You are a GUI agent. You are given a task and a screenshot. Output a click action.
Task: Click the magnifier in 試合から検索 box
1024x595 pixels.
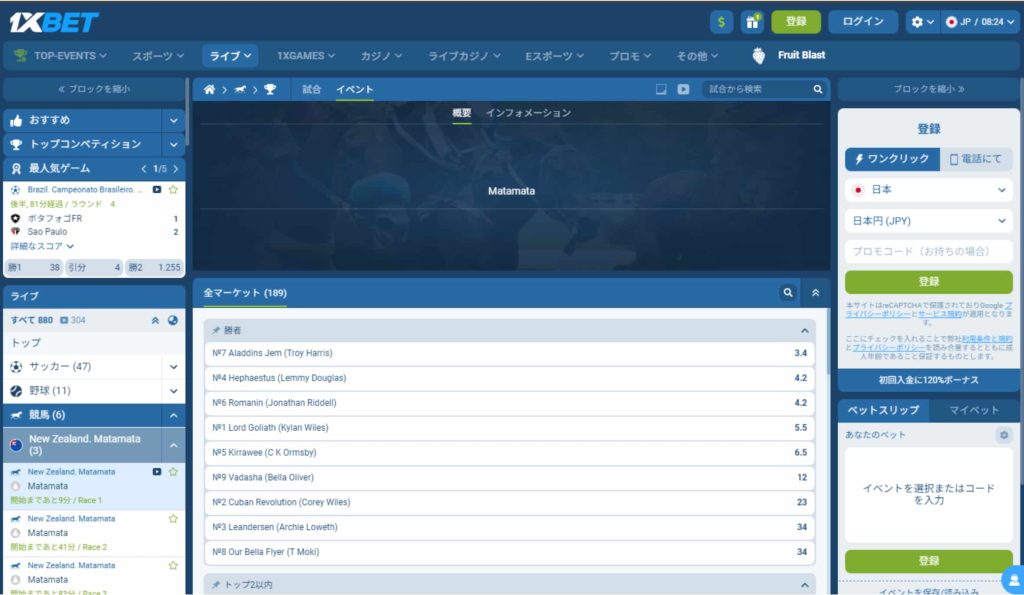point(818,89)
